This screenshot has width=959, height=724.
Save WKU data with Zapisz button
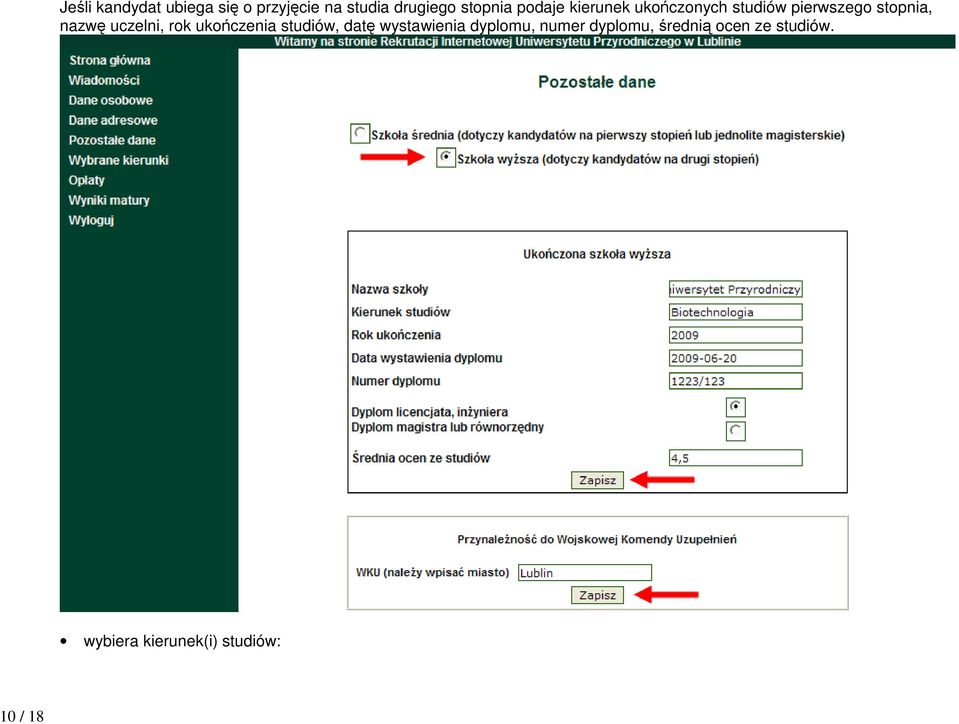point(598,595)
